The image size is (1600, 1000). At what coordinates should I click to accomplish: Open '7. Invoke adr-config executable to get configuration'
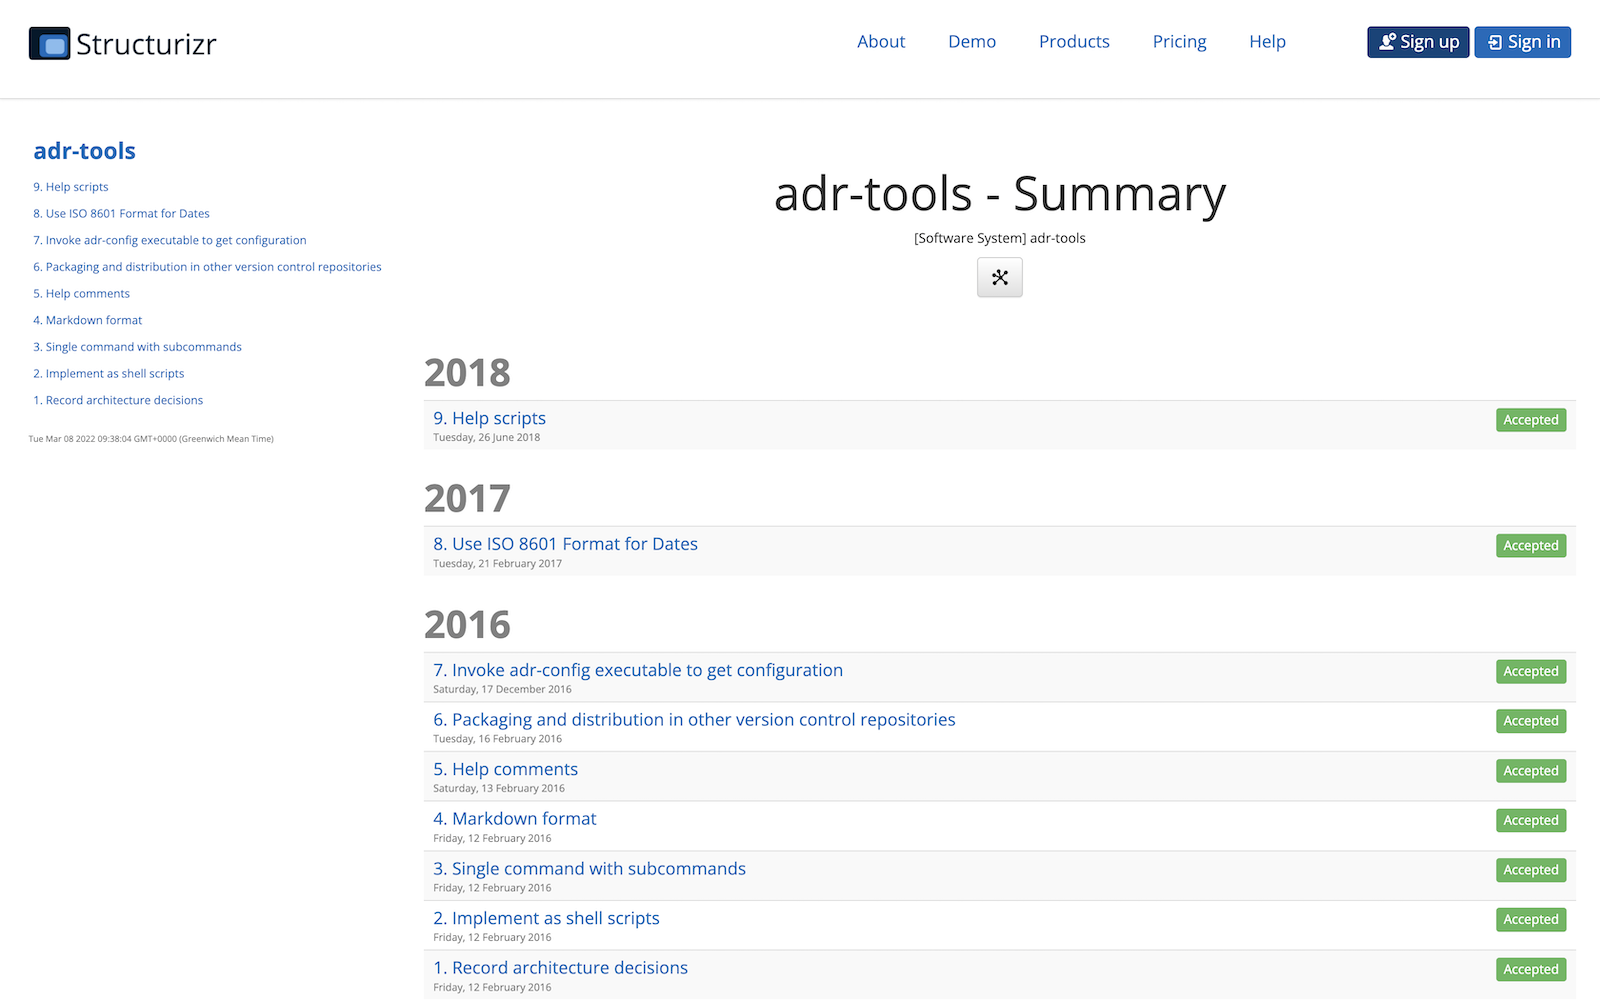click(637, 670)
